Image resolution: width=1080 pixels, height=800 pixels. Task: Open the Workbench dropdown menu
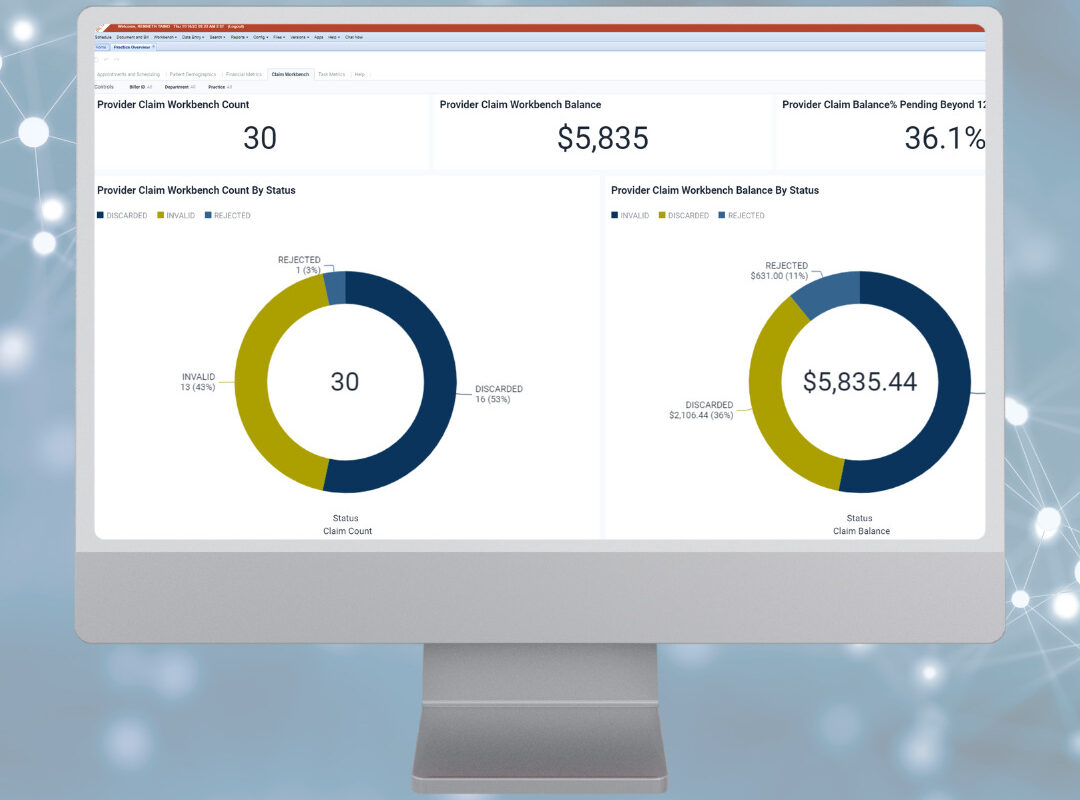click(165, 37)
